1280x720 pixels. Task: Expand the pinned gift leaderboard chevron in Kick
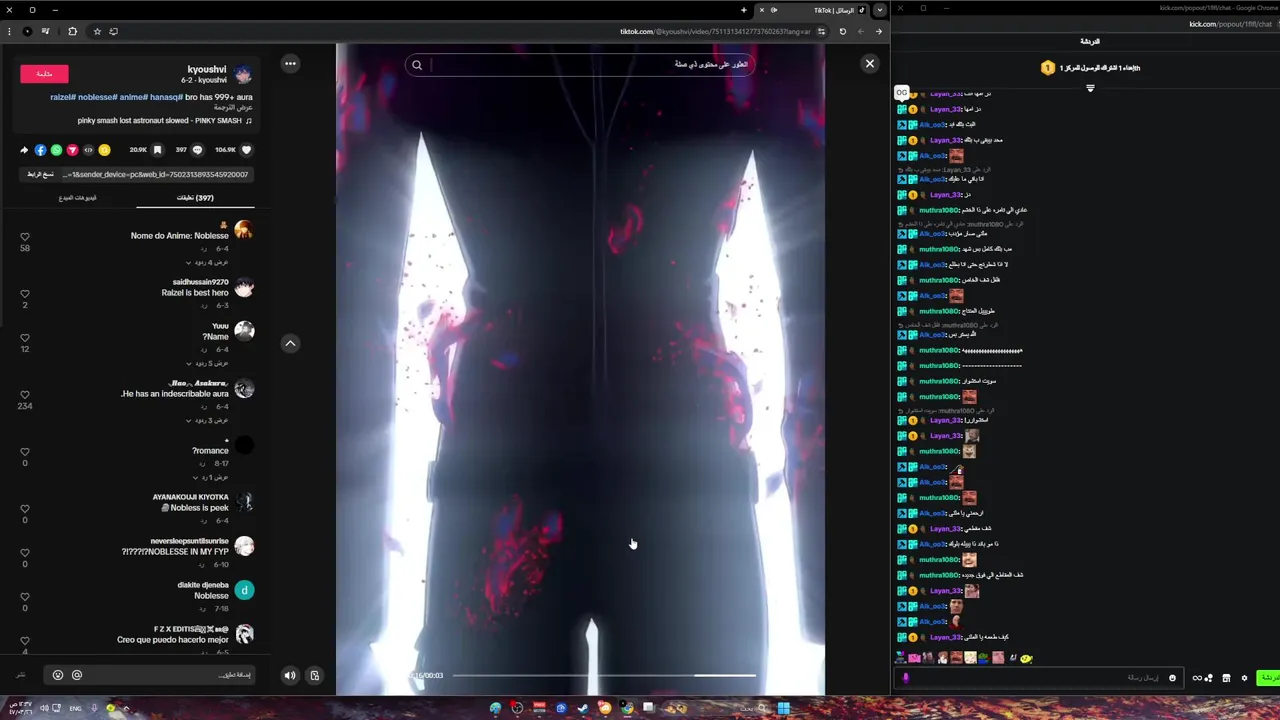pos(1090,88)
